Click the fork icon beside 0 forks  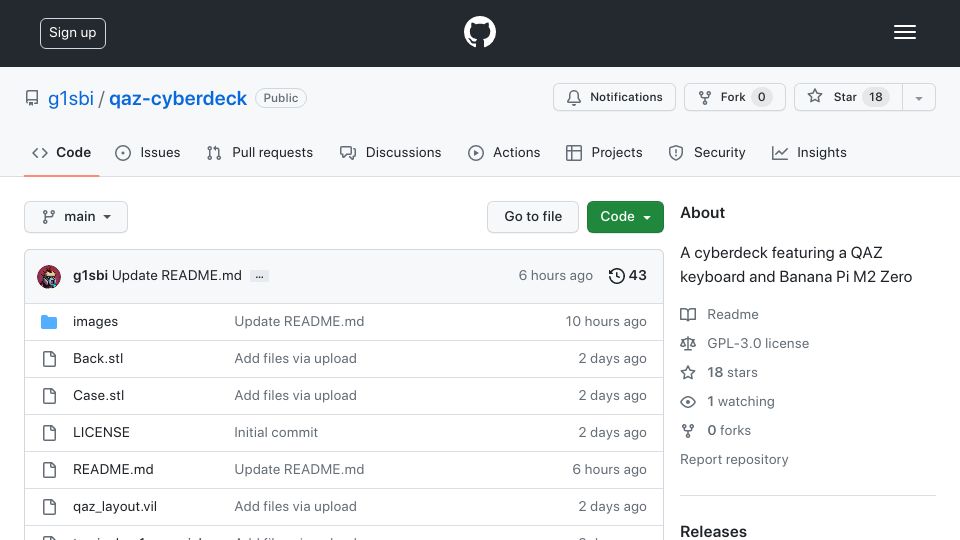[688, 430]
